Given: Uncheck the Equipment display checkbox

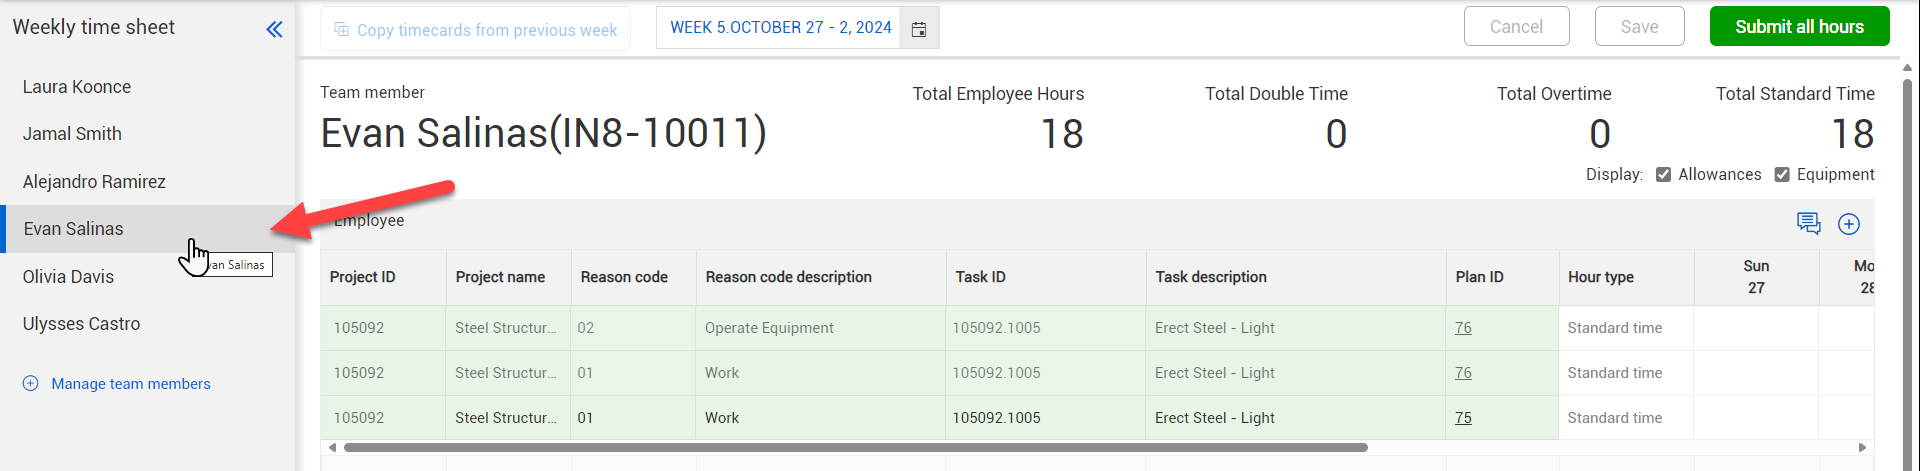Looking at the screenshot, I should [1782, 175].
